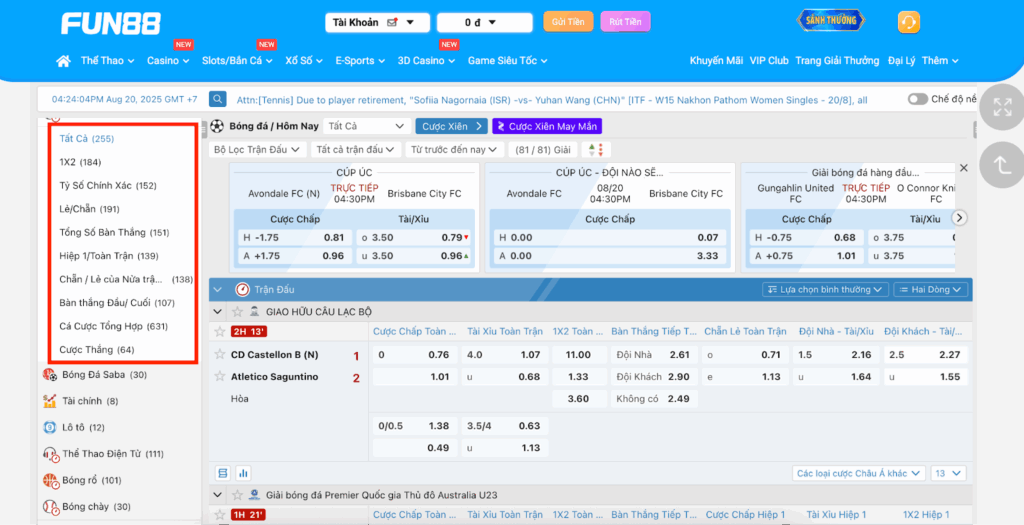Open the Thể Thao menu
This screenshot has width=1024, height=525.
(x=108, y=61)
